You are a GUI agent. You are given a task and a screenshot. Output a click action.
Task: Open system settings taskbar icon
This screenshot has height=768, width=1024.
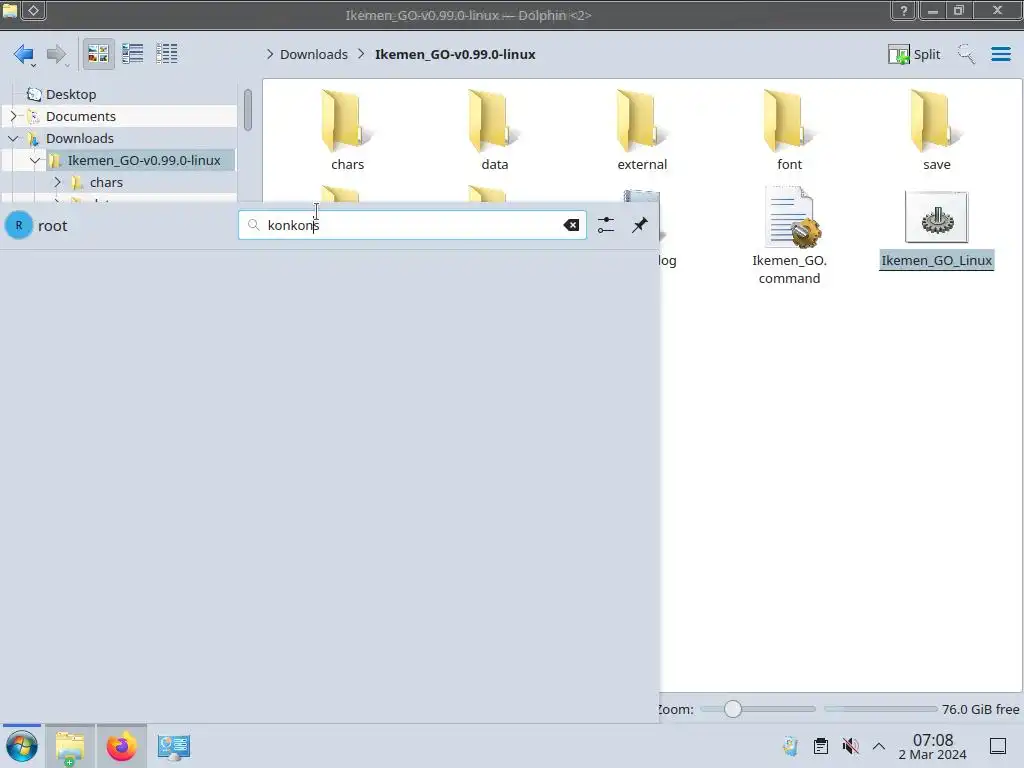(x=174, y=746)
